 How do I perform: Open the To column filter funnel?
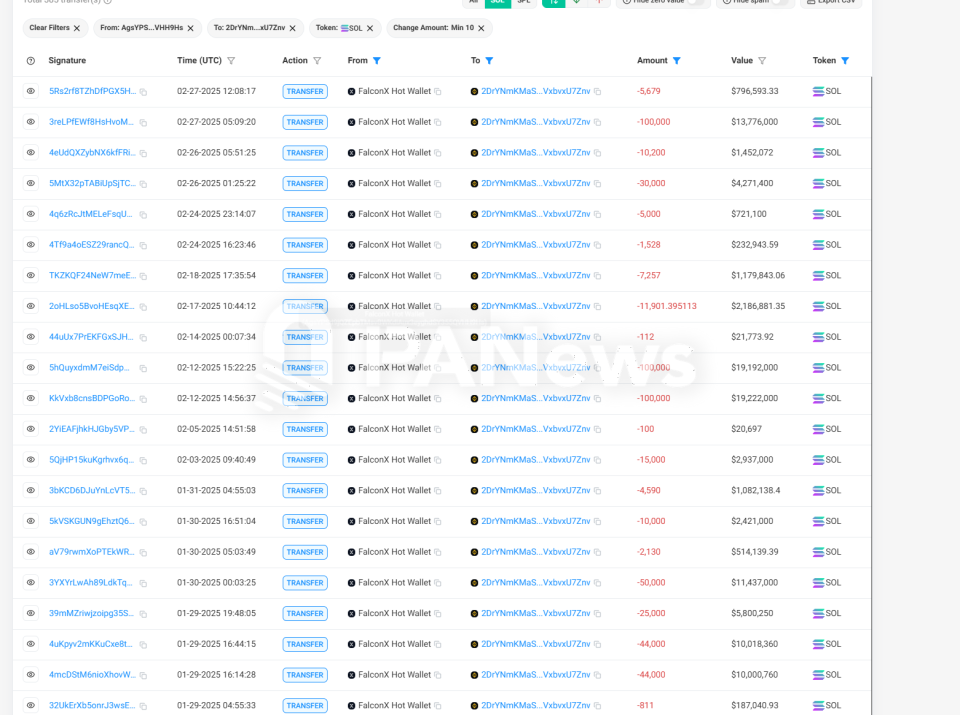tap(489, 61)
